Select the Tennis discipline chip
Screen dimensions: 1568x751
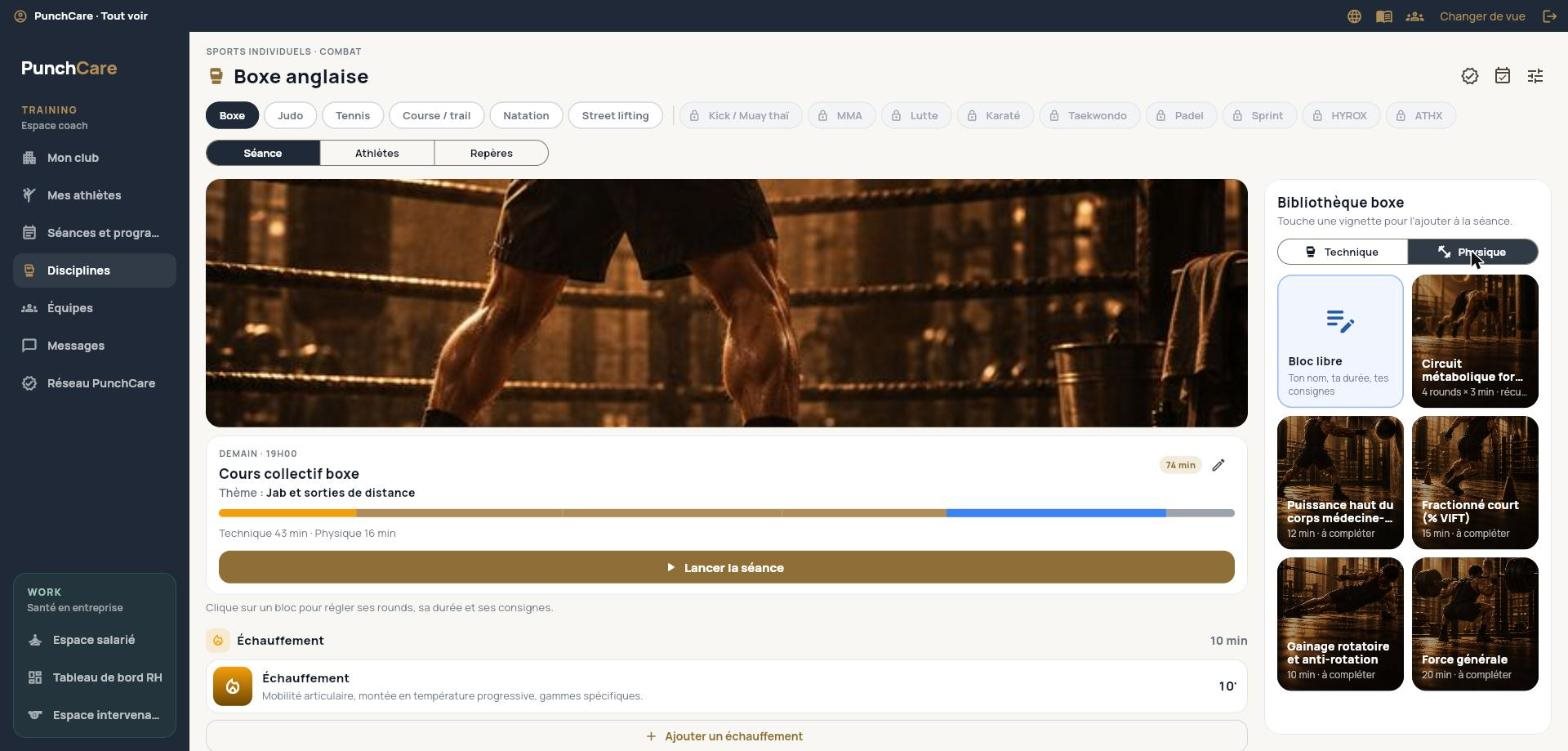pos(353,116)
